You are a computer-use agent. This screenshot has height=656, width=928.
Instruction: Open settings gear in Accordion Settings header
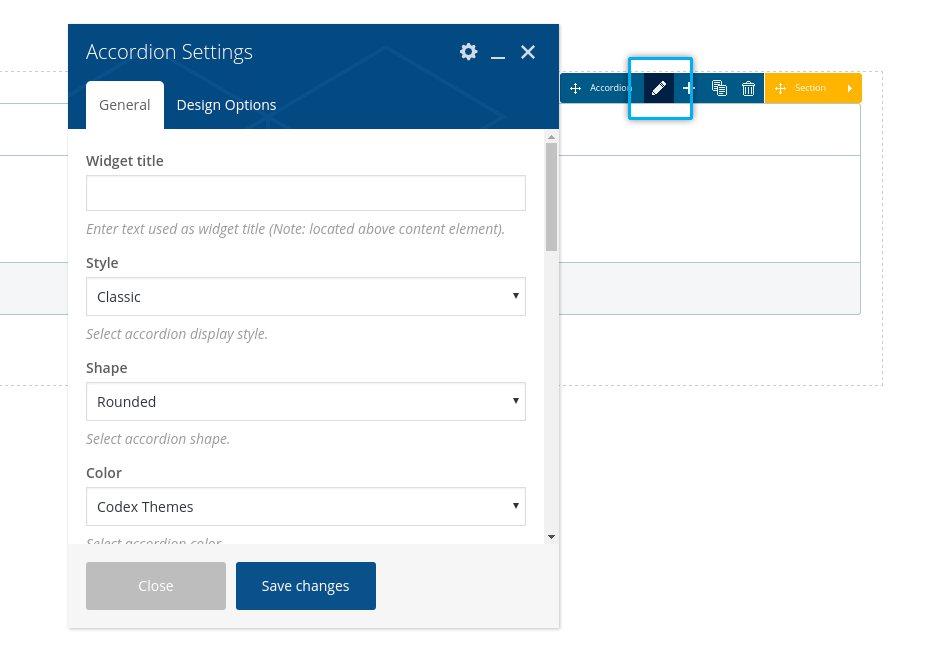(x=468, y=52)
